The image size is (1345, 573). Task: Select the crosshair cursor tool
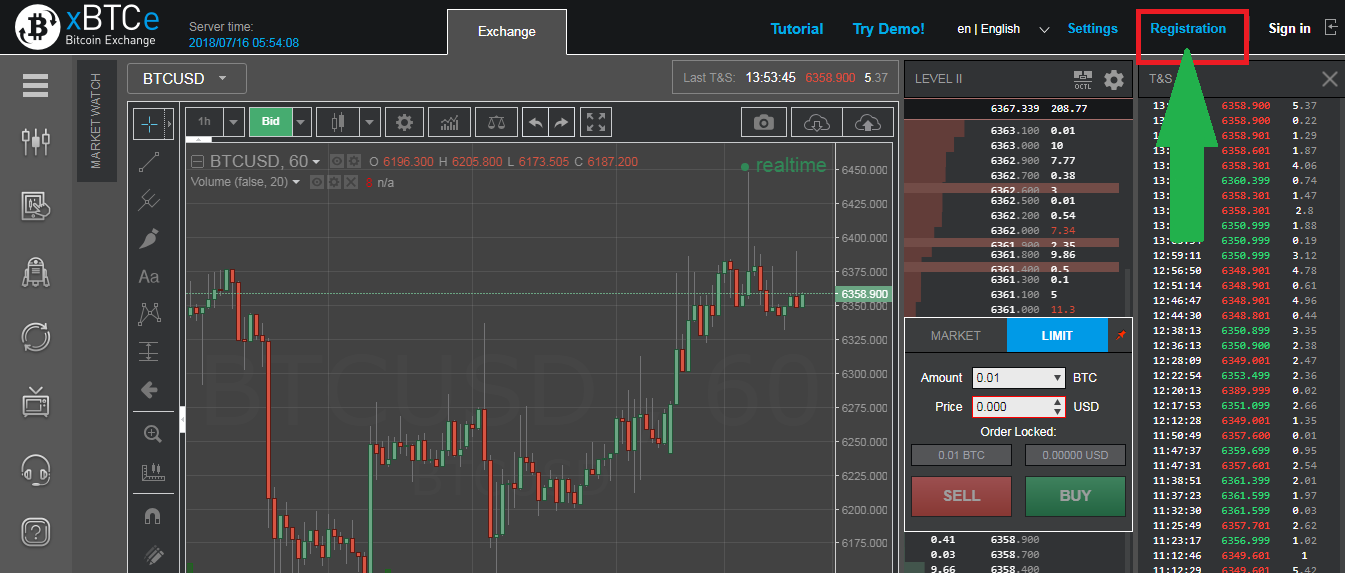click(x=149, y=123)
